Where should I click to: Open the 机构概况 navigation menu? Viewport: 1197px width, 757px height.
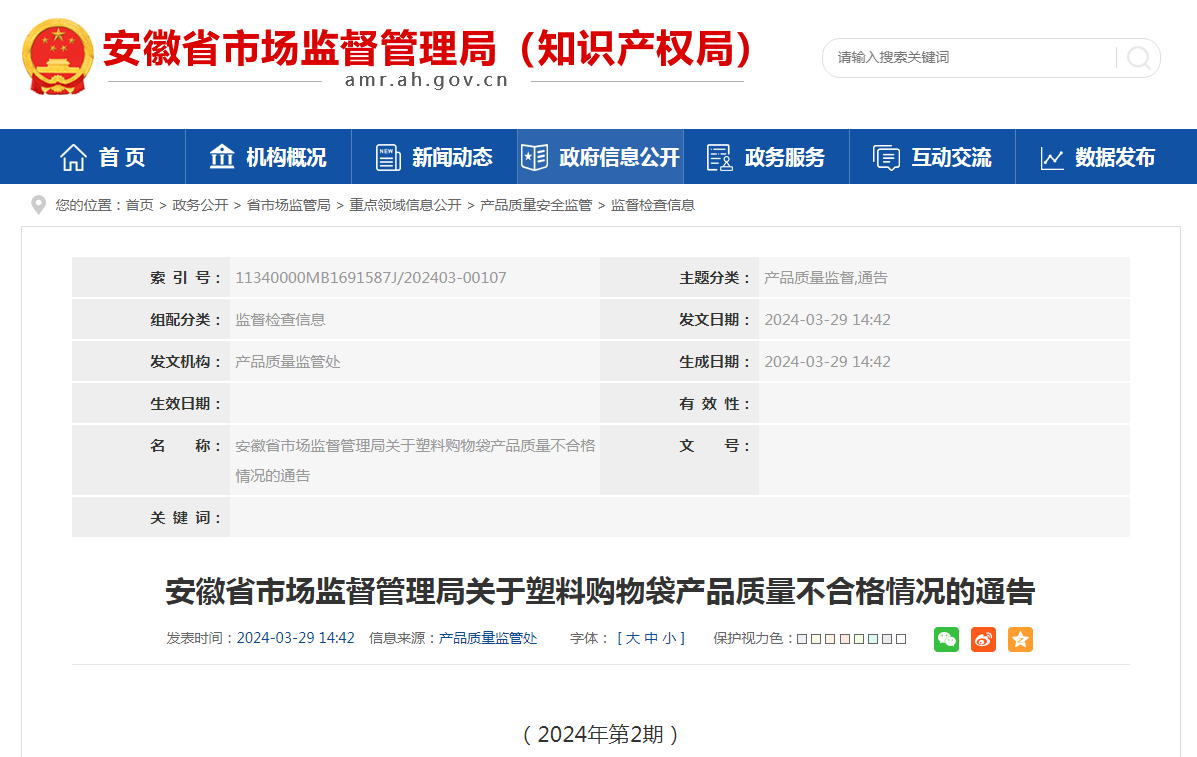pos(267,157)
